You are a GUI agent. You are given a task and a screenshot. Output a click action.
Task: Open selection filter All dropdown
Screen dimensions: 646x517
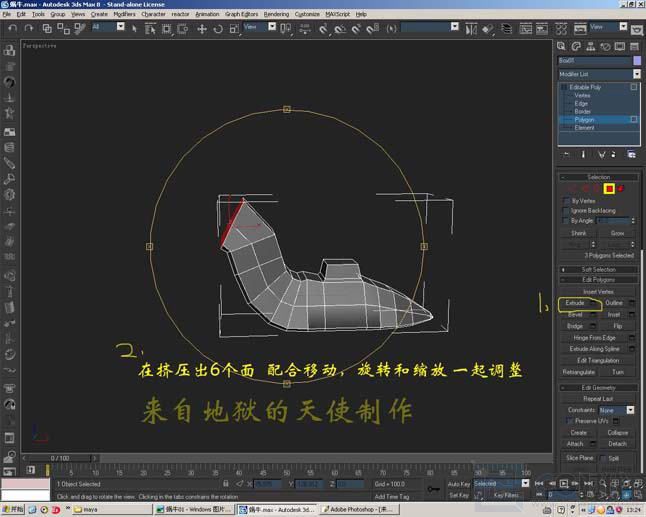121,26
